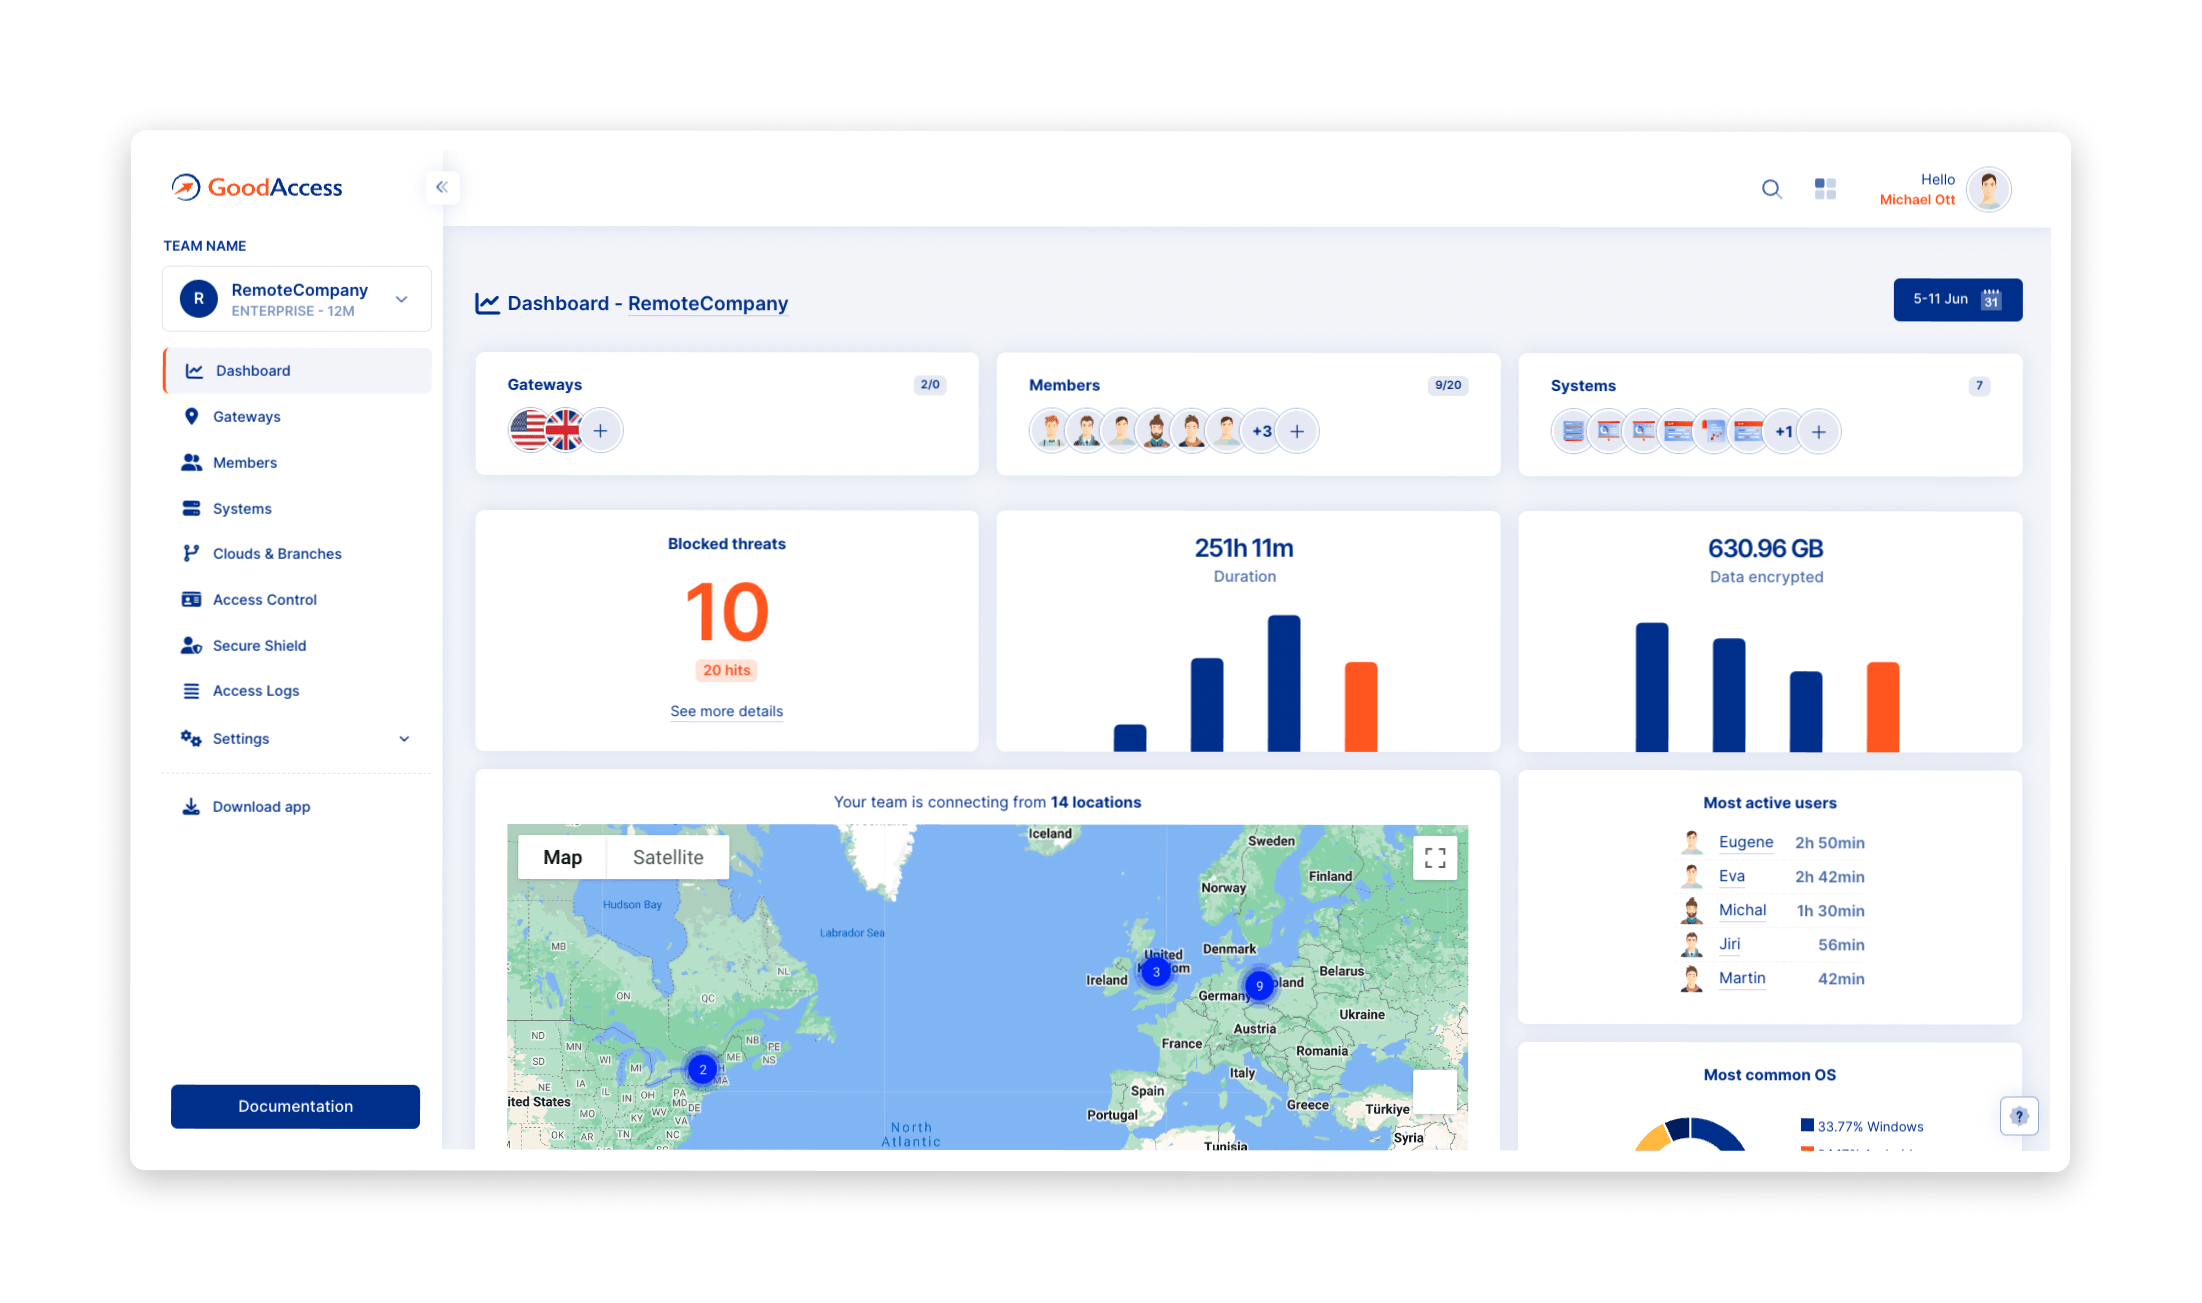Open the 5-11 Jun date picker

point(1957,300)
